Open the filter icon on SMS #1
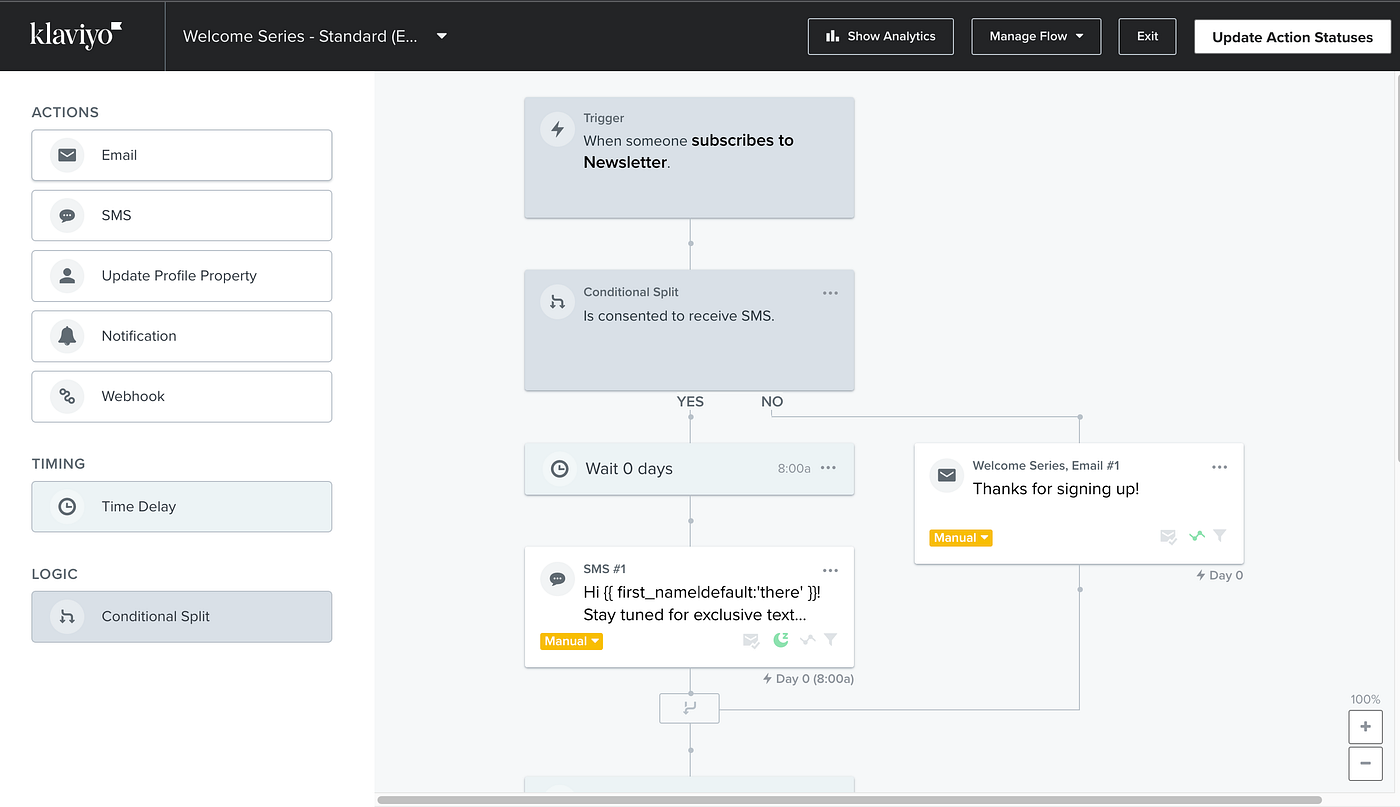The width and height of the screenshot is (1400, 807). [831, 641]
